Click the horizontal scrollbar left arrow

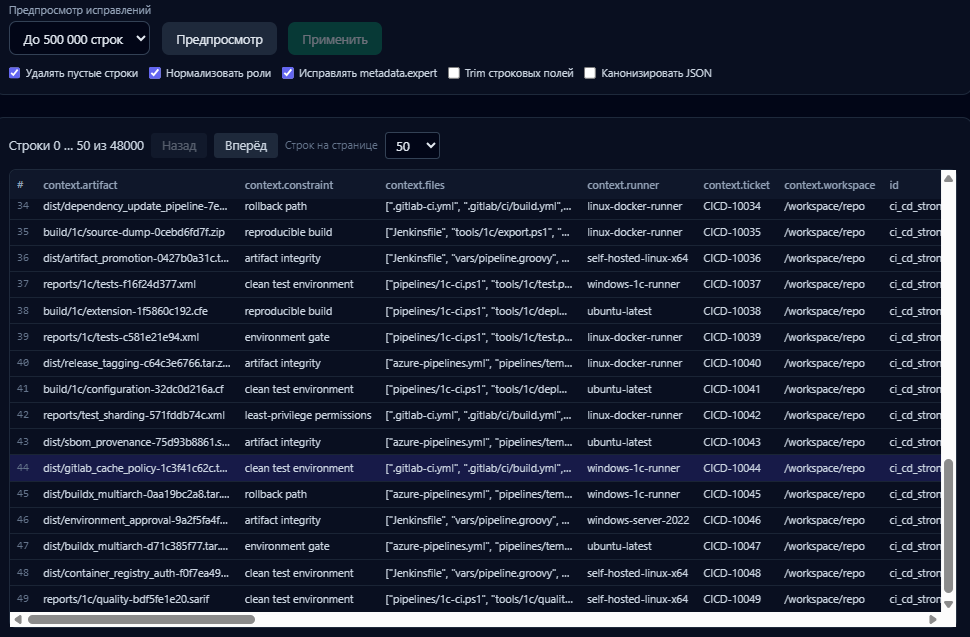click(18, 619)
